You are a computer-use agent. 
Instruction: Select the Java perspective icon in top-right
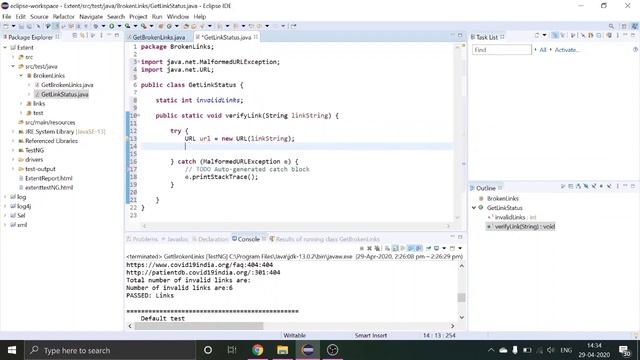[x=635, y=26]
